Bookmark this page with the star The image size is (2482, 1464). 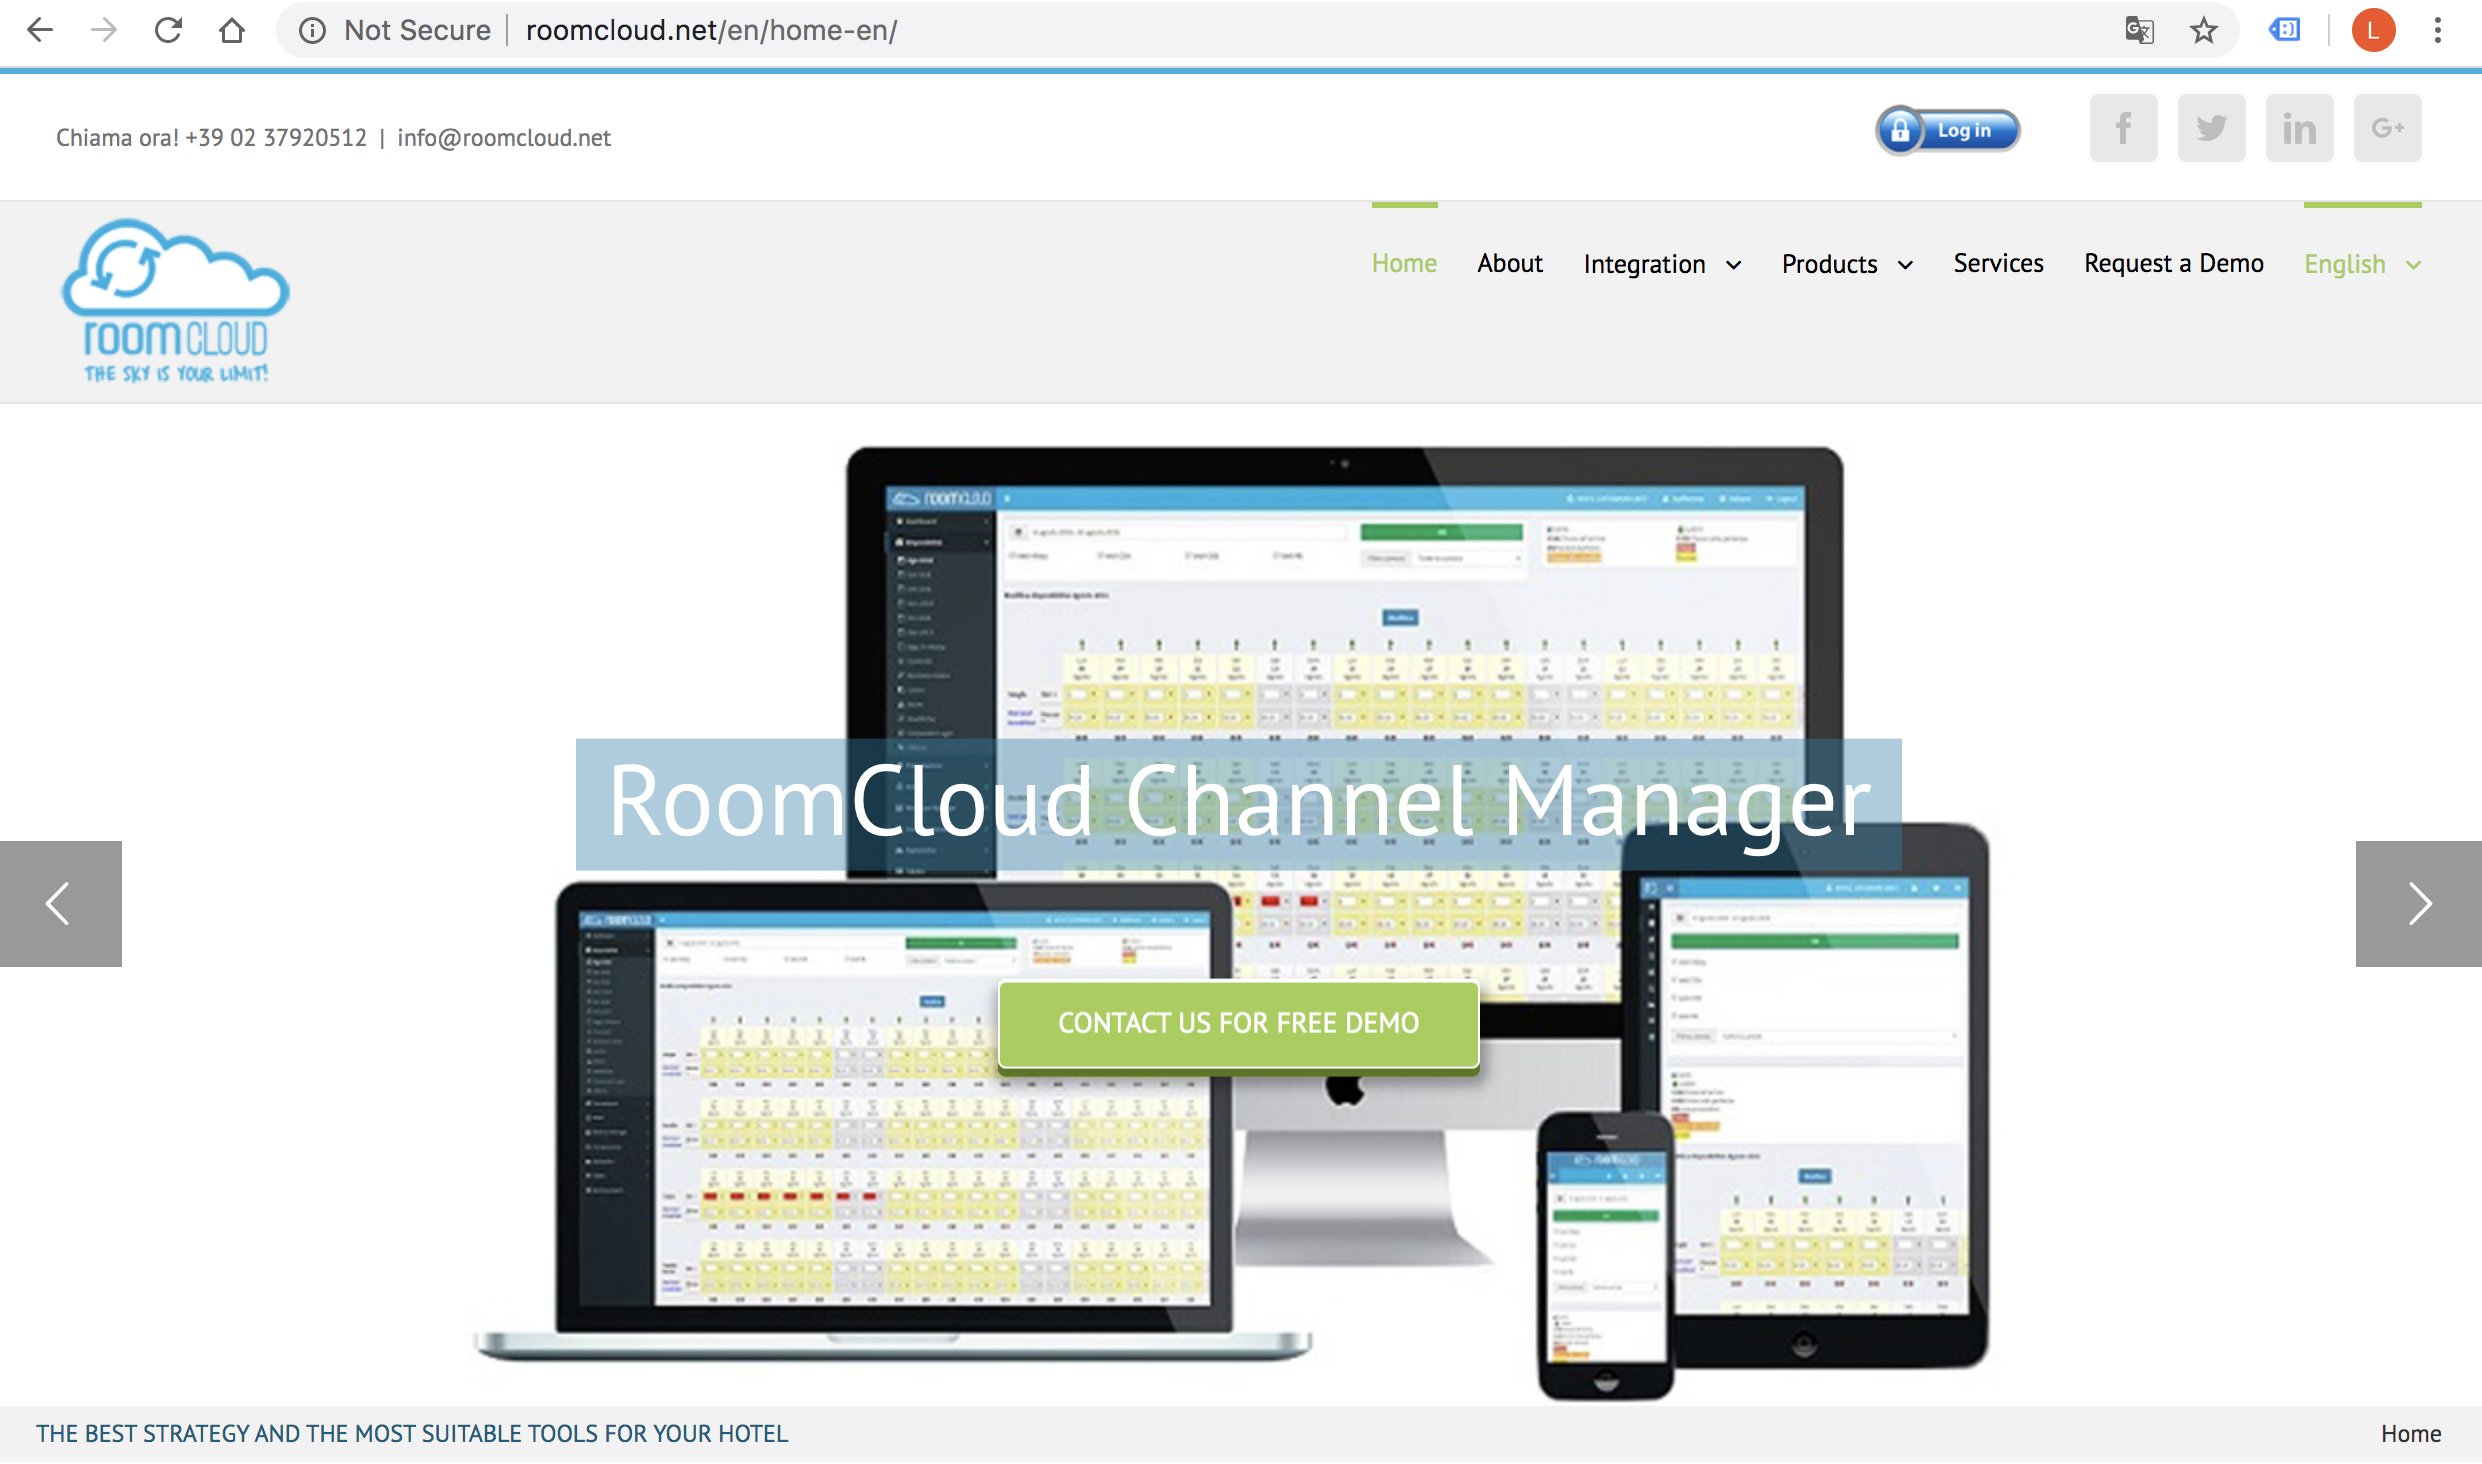click(x=2203, y=30)
